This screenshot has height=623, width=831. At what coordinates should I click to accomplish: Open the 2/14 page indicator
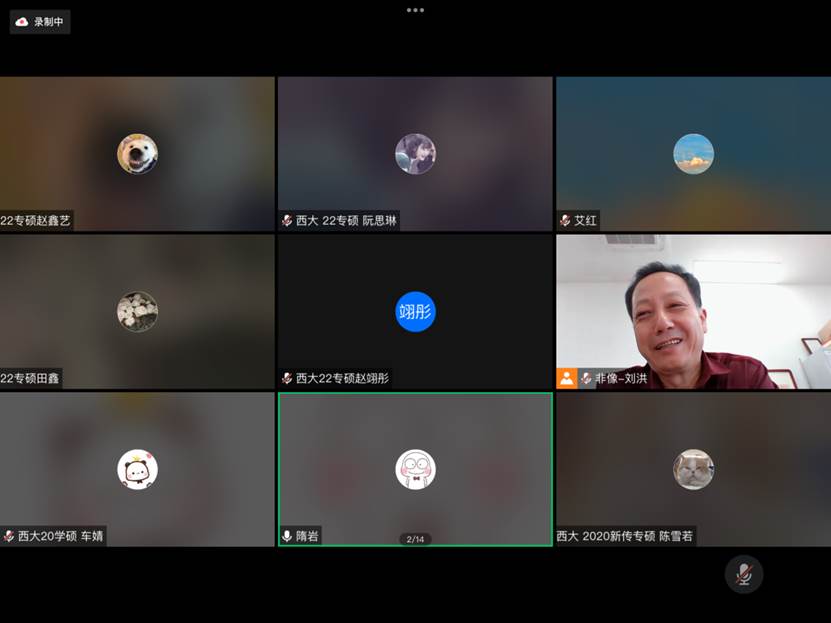(415, 539)
